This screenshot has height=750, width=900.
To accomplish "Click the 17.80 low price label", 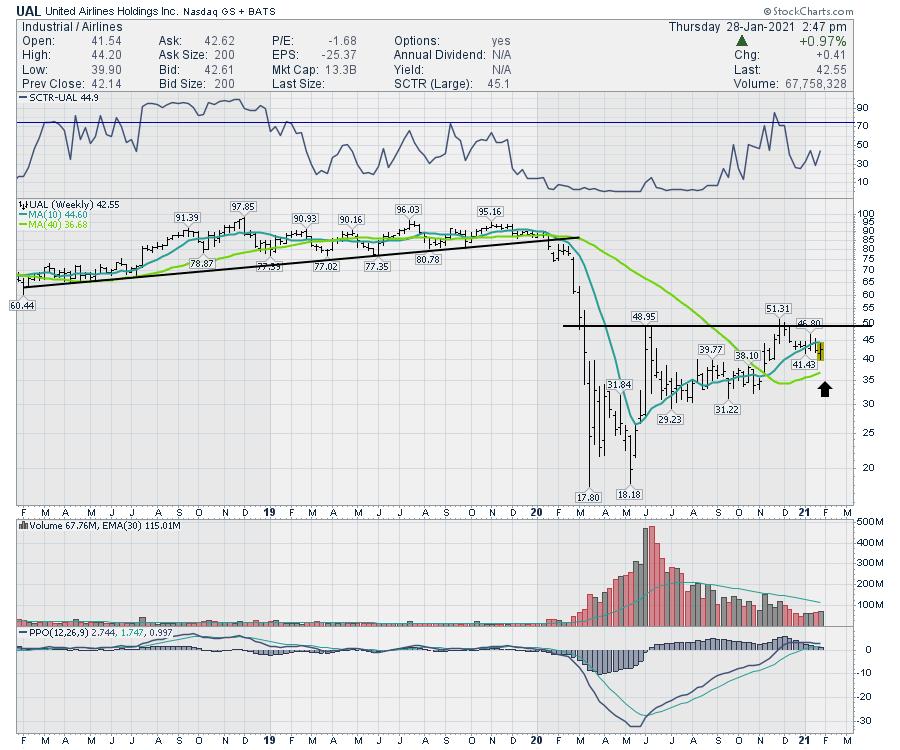I will click(588, 497).
